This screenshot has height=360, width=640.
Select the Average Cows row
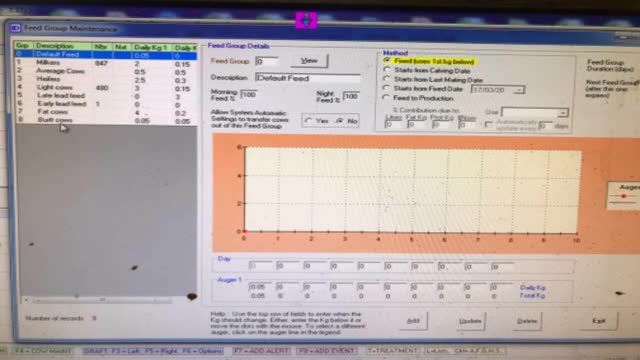pyautogui.click(x=106, y=71)
